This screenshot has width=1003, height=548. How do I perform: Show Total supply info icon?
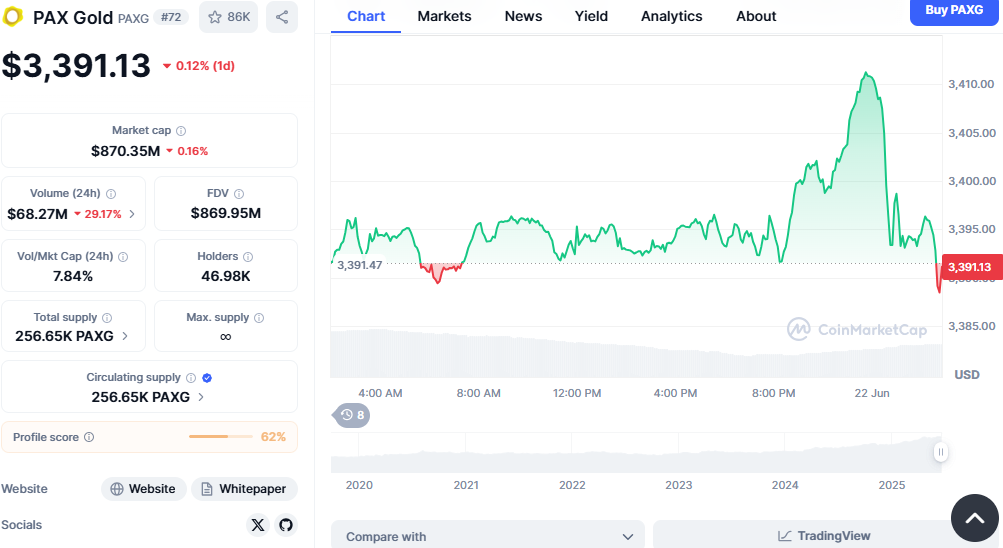coord(107,317)
